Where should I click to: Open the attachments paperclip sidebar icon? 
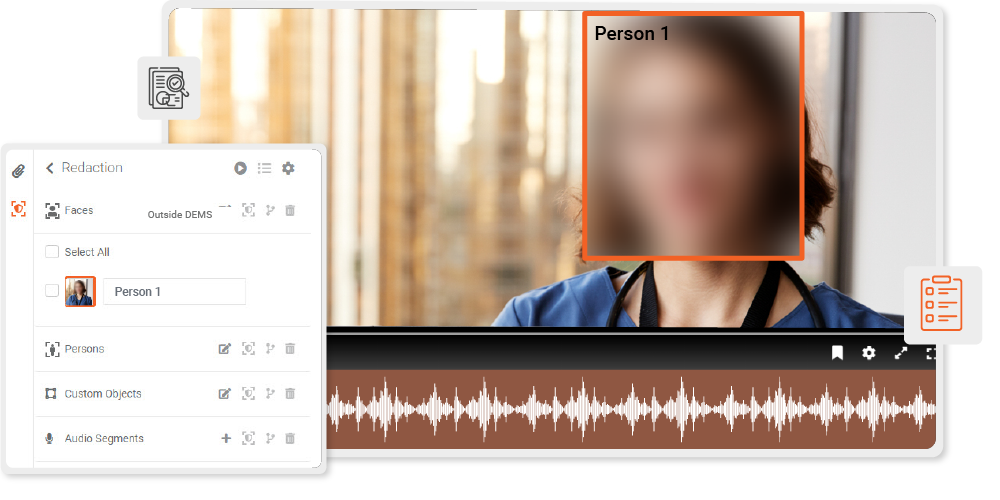click(x=18, y=171)
